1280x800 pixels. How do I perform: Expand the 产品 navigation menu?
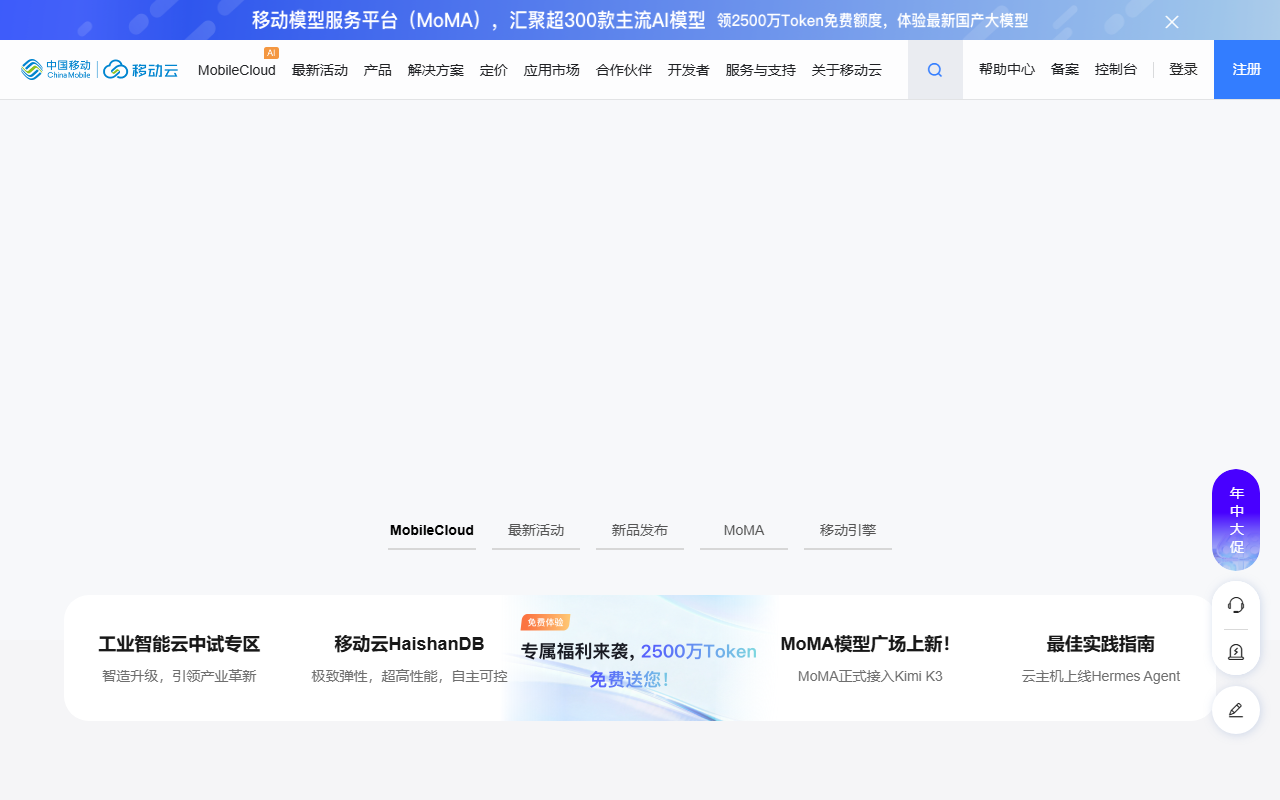(x=378, y=70)
